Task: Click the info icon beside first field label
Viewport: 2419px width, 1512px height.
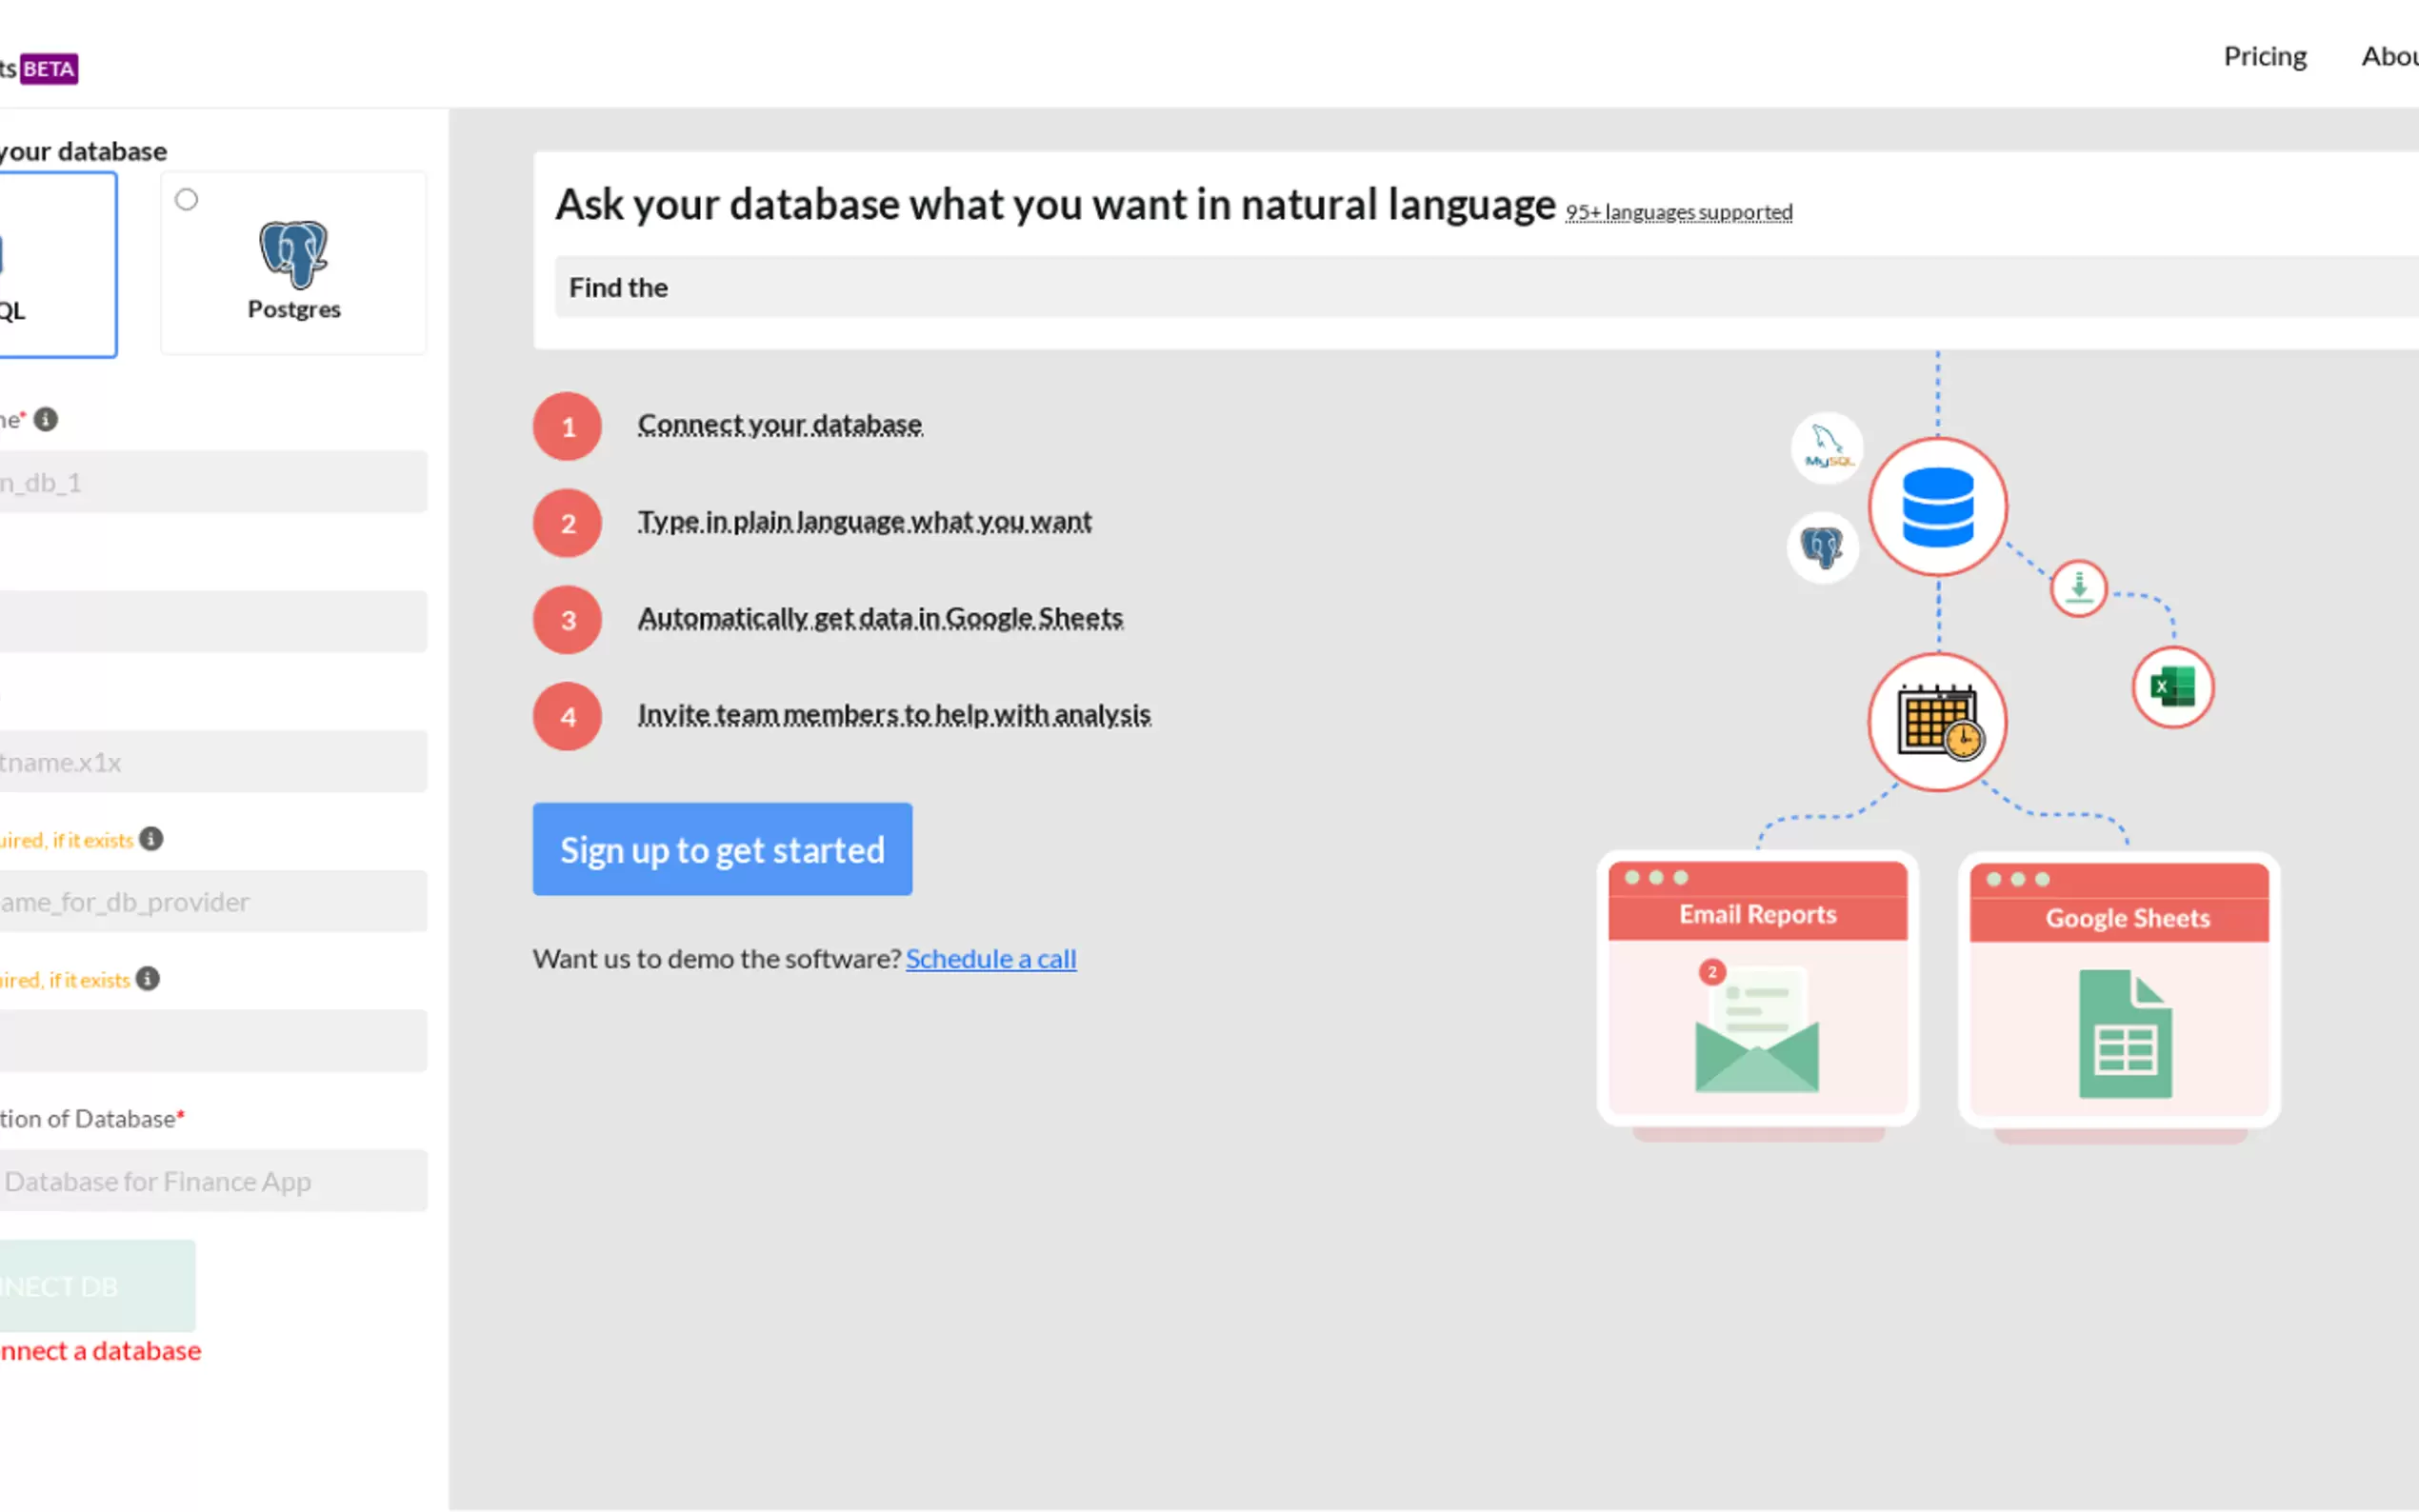Action: (46, 419)
